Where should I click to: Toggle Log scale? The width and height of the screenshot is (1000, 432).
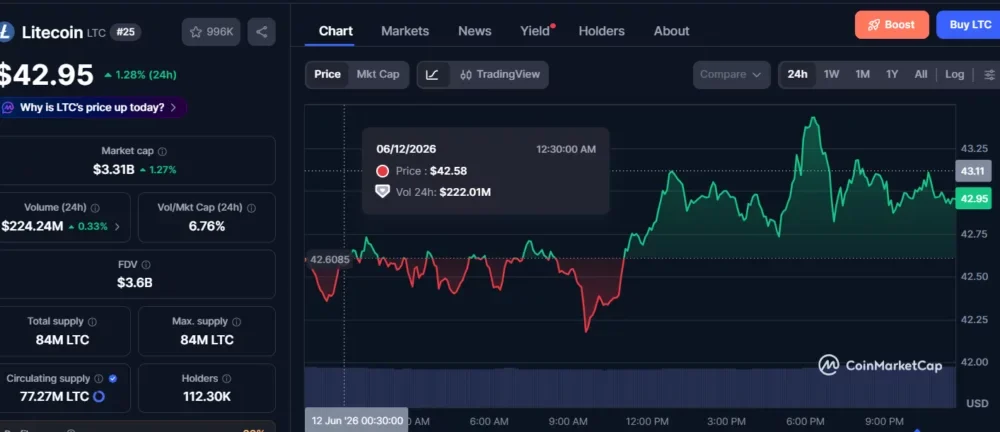tap(955, 75)
